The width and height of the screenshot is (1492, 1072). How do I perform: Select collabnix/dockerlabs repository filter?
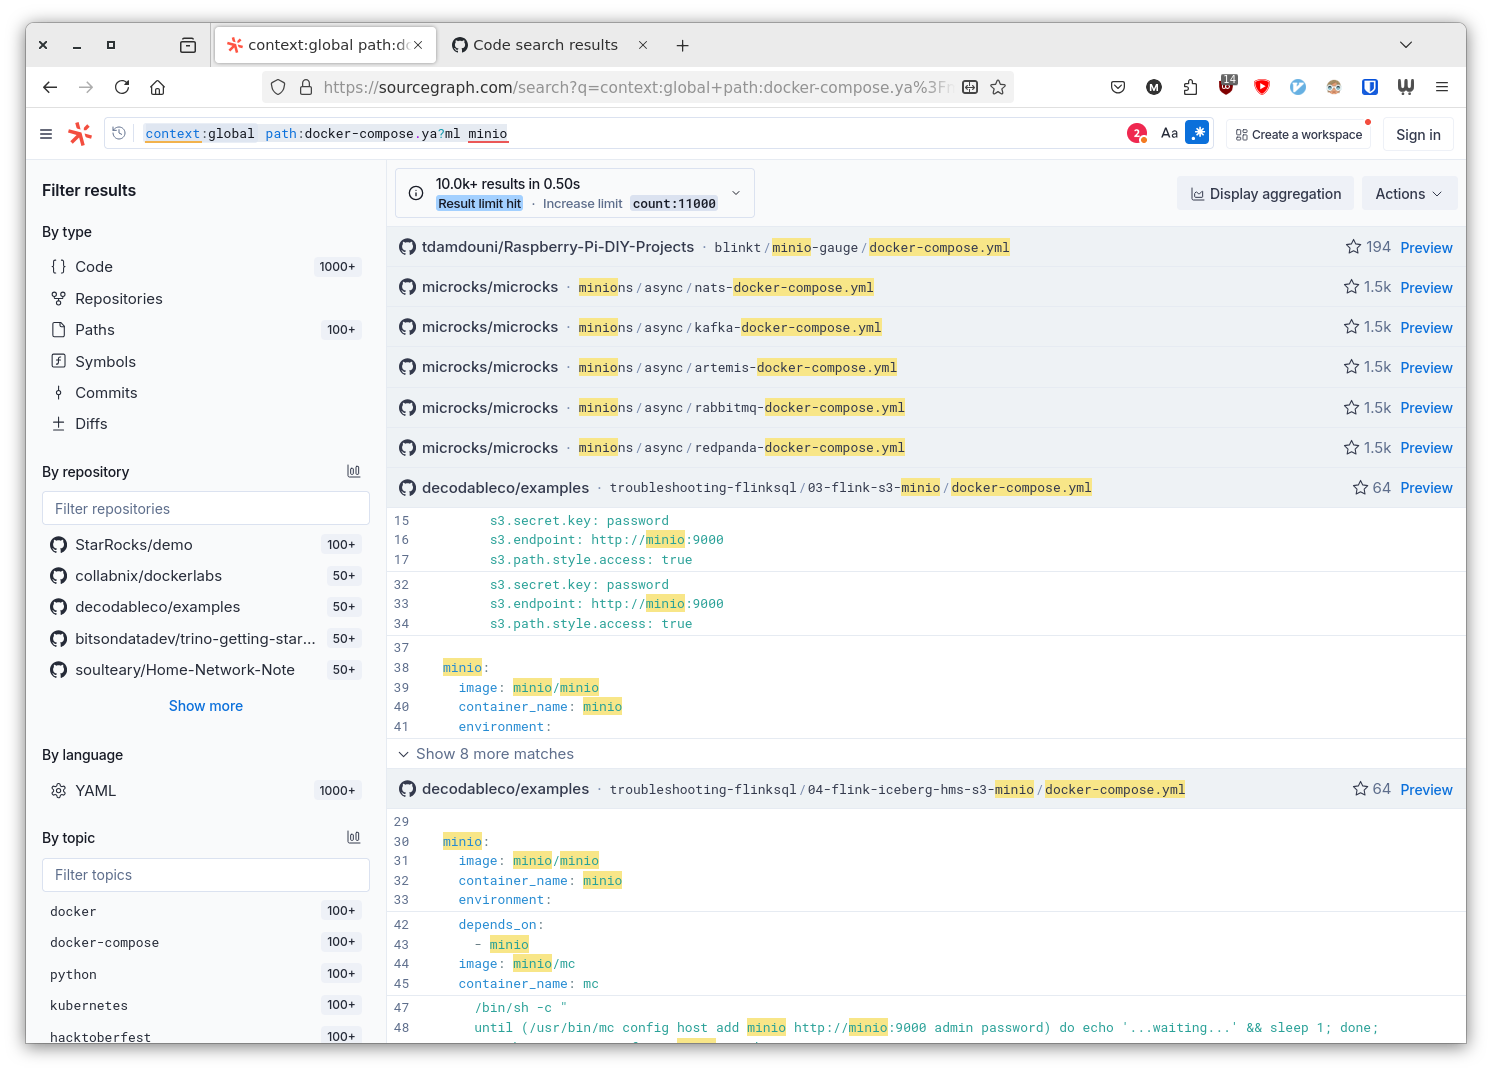(x=205, y=576)
